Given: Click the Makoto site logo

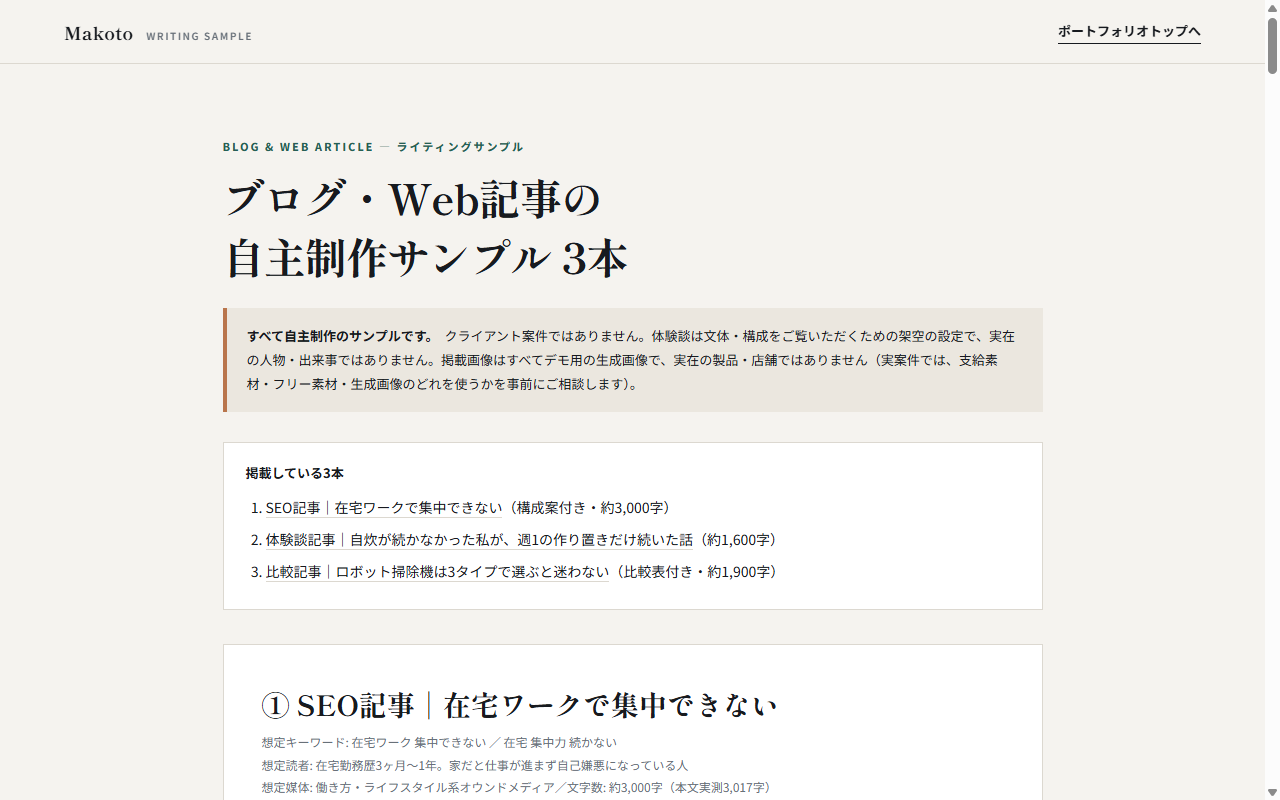Looking at the screenshot, I should pyautogui.click(x=99, y=33).
